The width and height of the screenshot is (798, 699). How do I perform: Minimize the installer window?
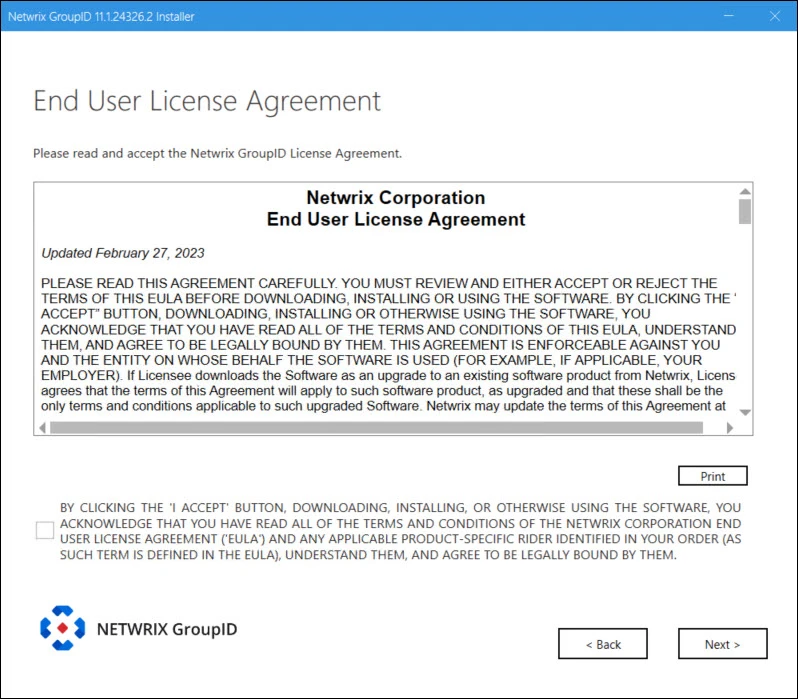729,16
